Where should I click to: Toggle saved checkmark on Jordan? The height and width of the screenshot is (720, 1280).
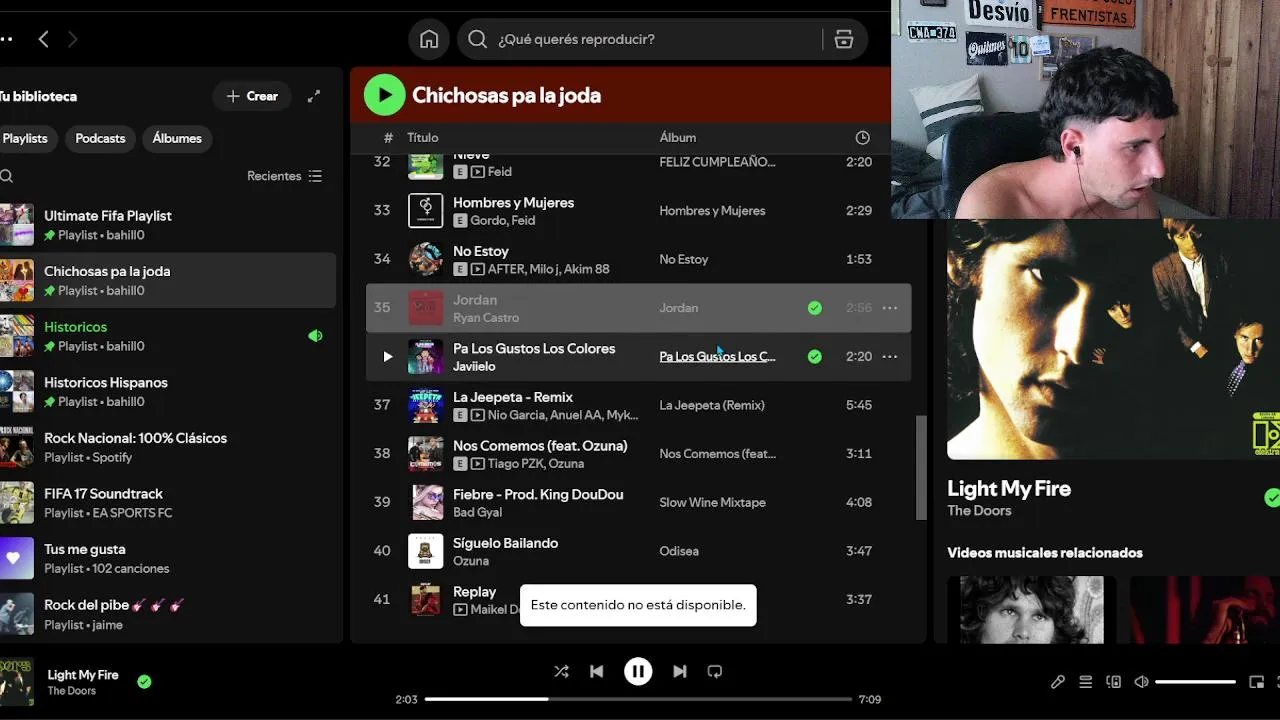815,308
